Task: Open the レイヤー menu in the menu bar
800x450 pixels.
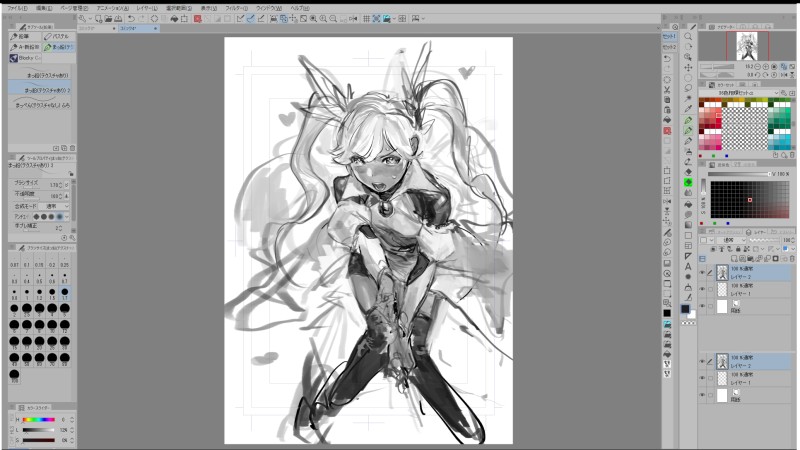Action: [x=147, y=8]
